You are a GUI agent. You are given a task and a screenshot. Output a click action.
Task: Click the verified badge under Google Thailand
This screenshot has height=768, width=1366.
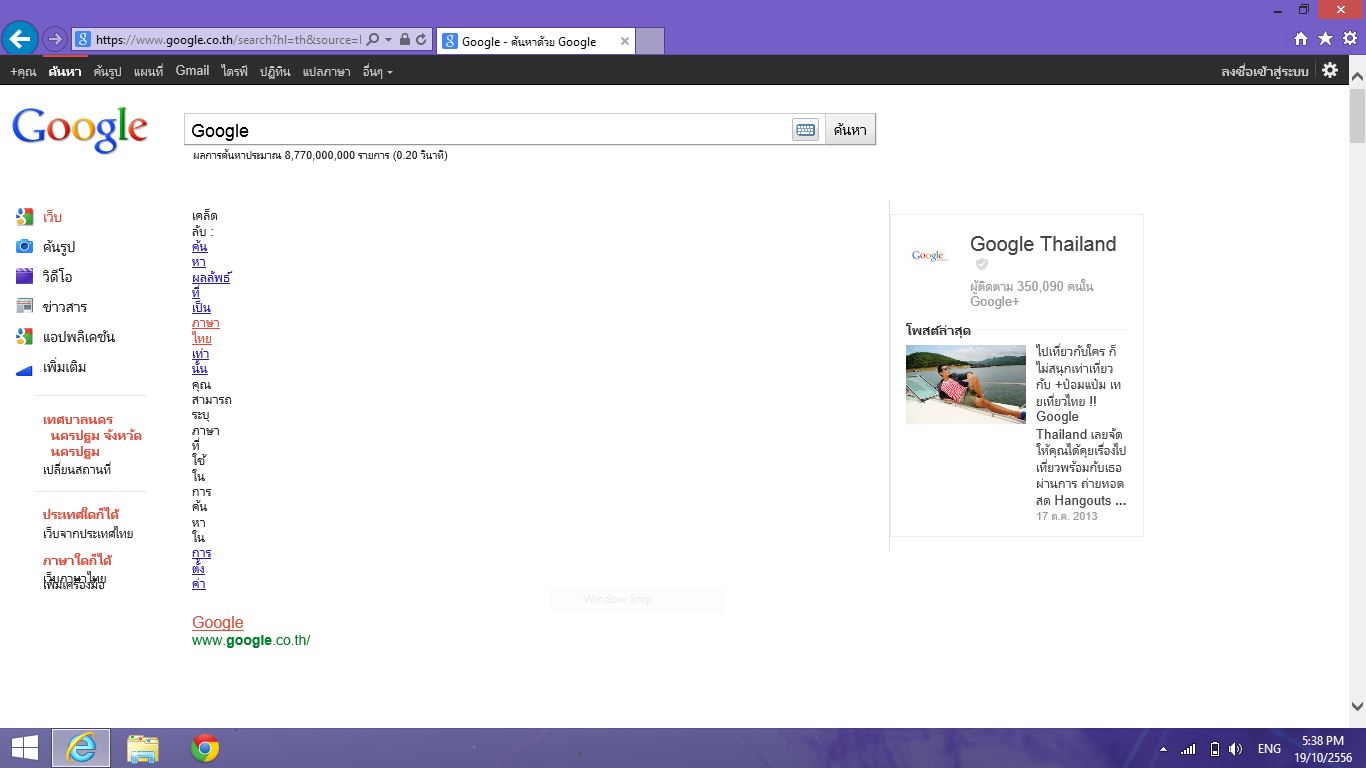point(982,264)
